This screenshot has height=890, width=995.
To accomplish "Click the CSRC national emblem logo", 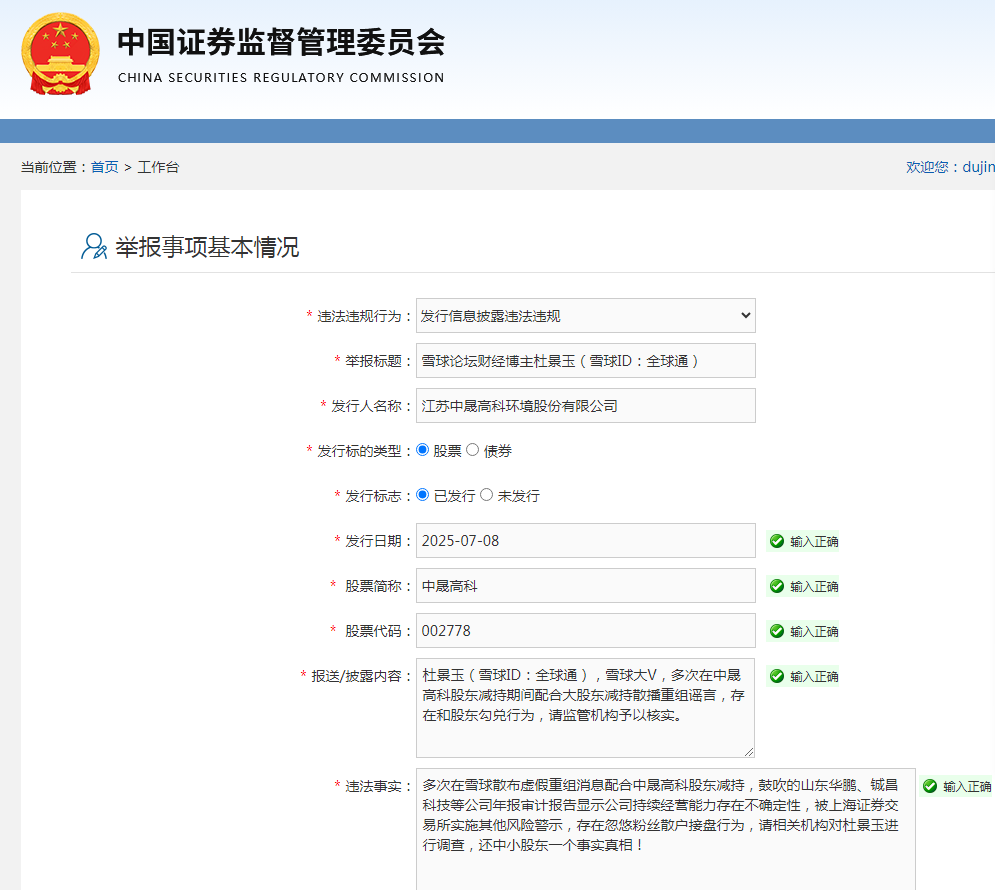I will (x=60, y=54).
